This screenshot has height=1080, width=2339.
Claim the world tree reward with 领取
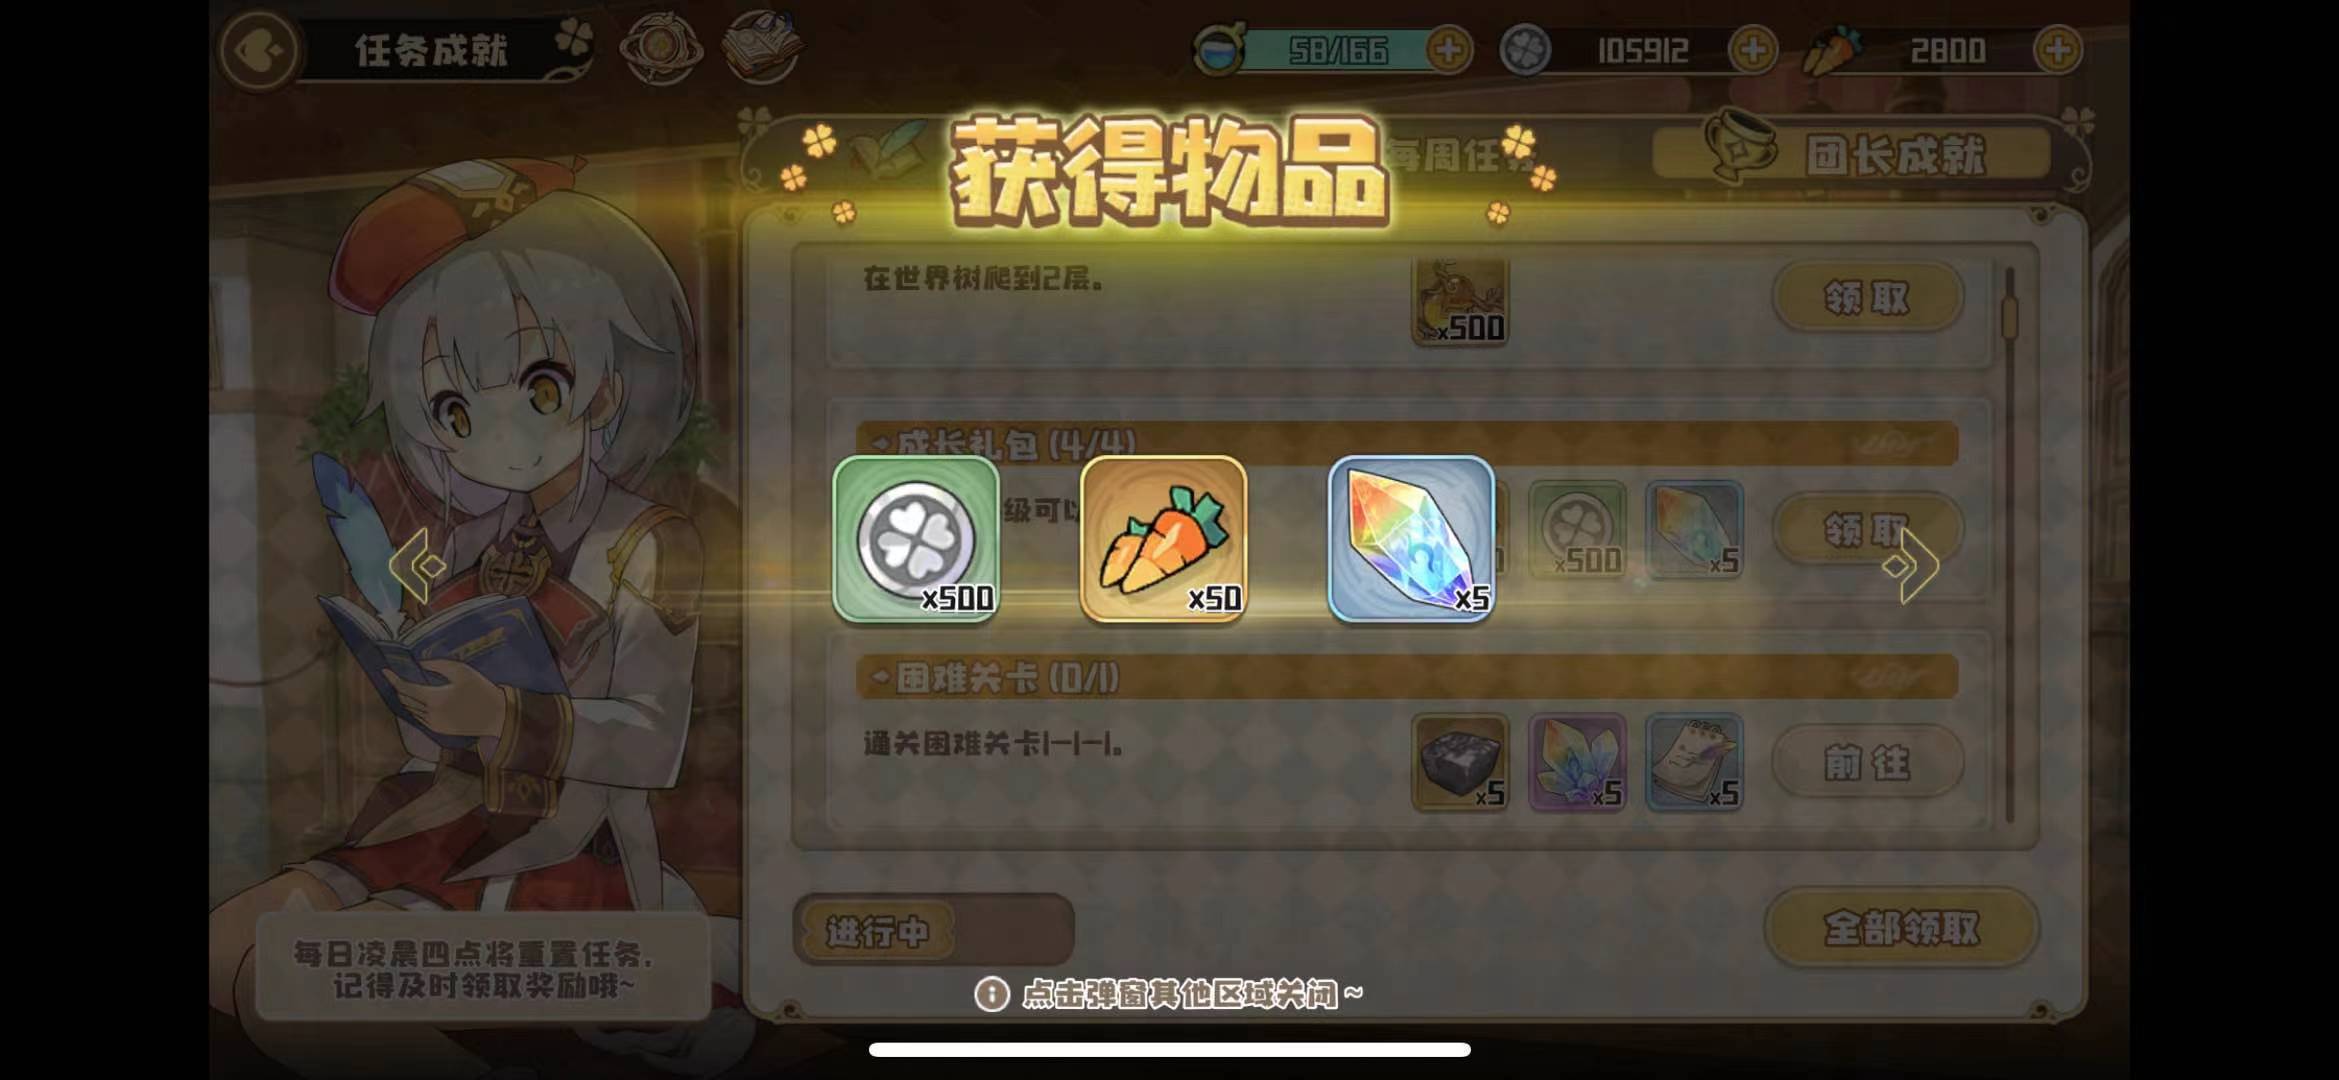[1867, 297]
